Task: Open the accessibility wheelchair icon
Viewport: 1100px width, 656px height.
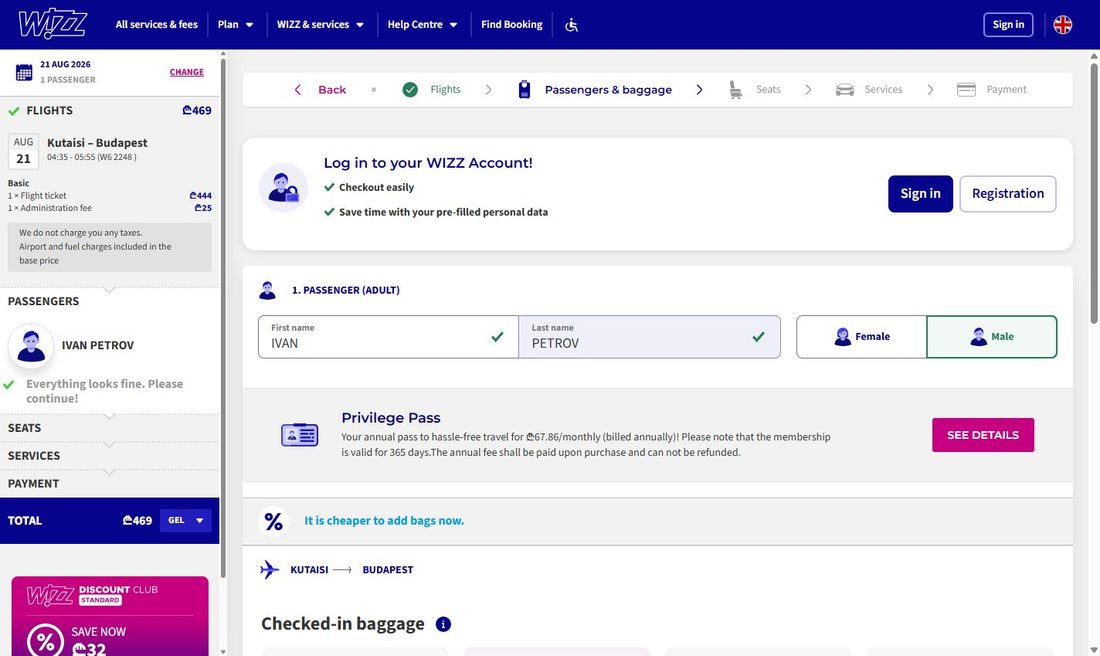Action: click(572, 25)
